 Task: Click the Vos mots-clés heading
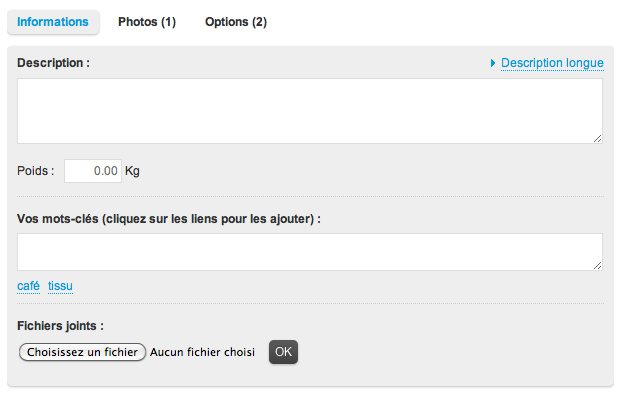(x=169, y=219)
